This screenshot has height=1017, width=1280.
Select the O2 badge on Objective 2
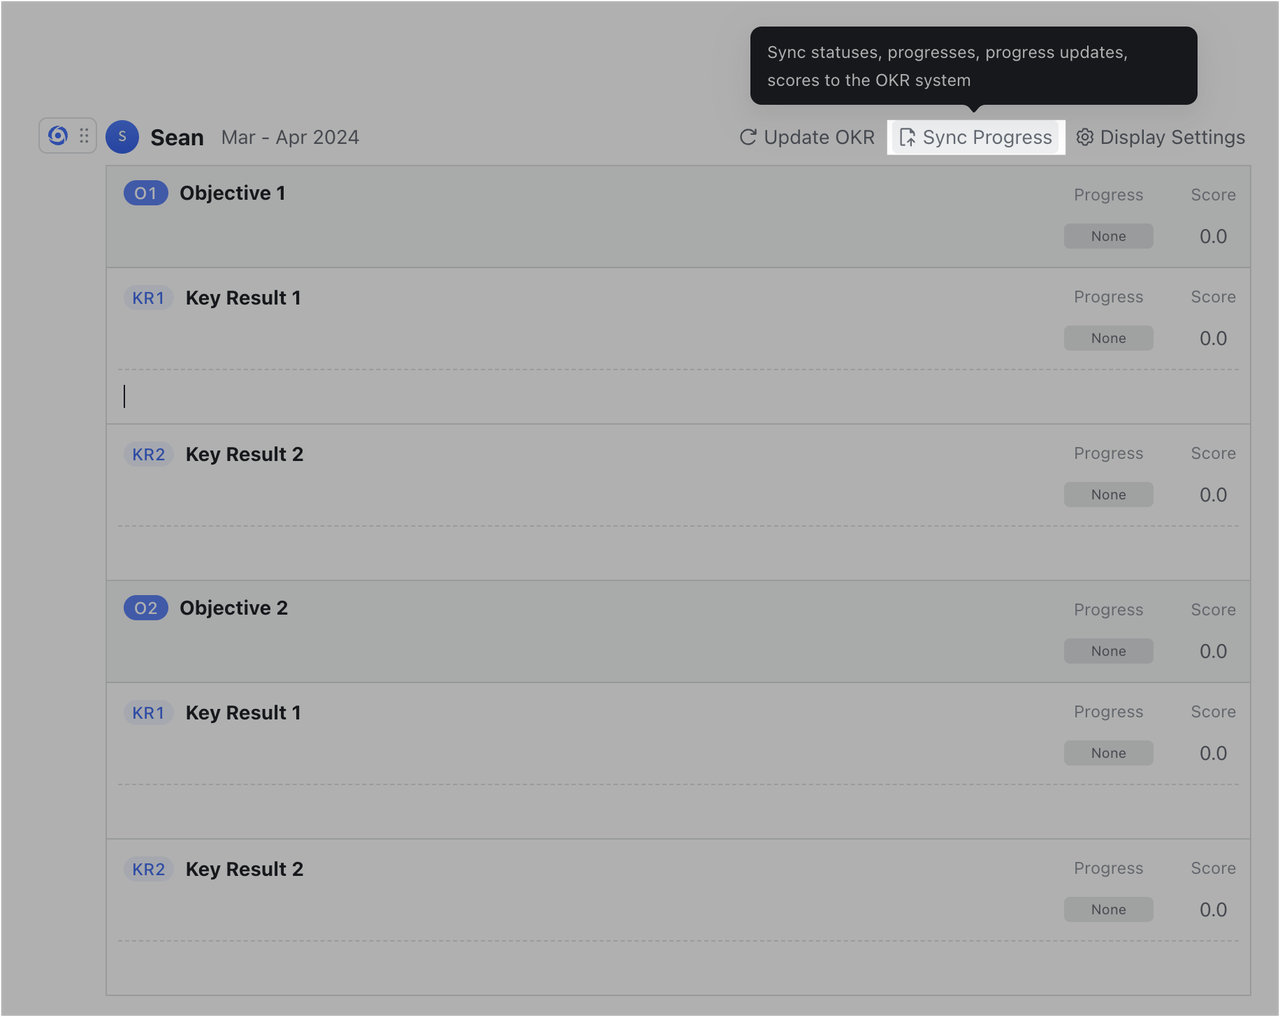tap(146, 607)
